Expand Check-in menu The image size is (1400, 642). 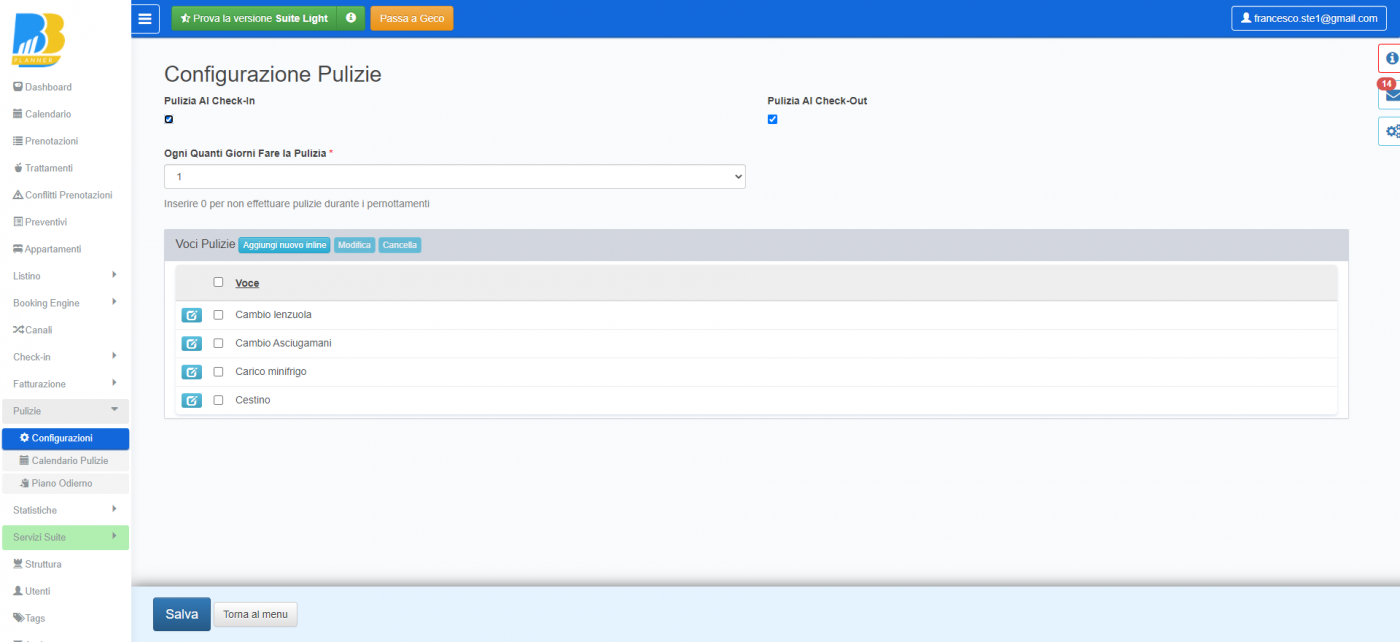click(x=65, y=357)
